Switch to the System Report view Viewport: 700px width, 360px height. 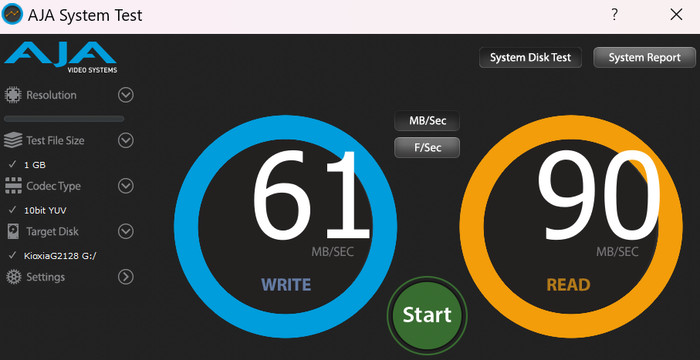[644, 58]
